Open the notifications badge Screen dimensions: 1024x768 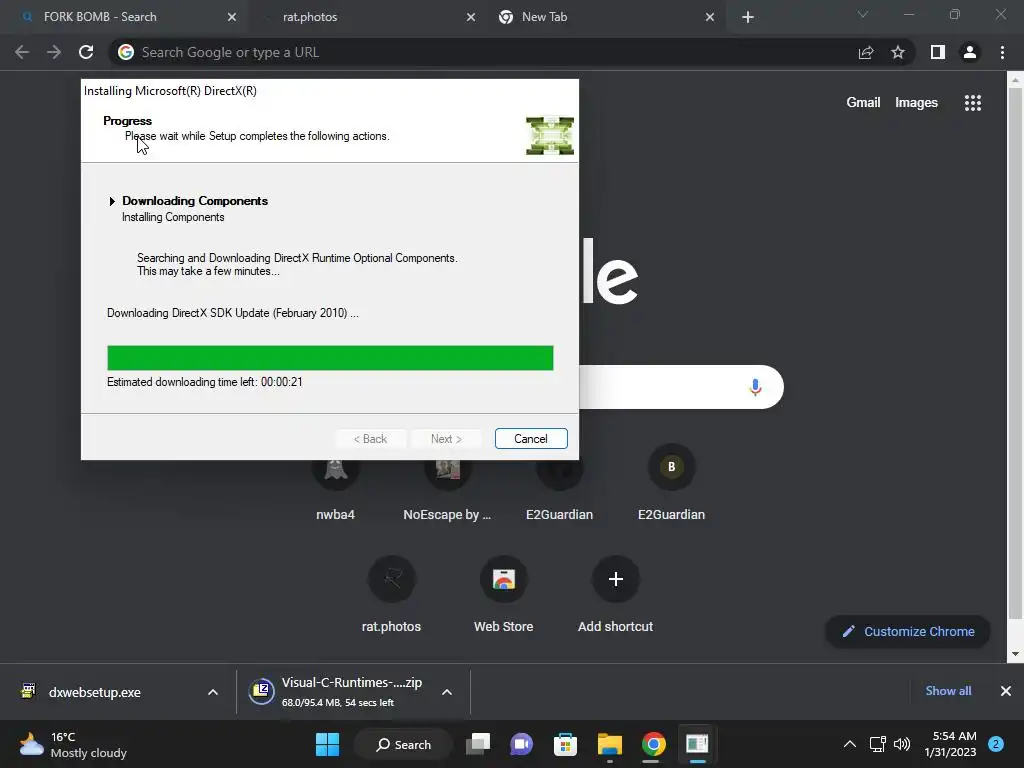click(x=996, y=744)
